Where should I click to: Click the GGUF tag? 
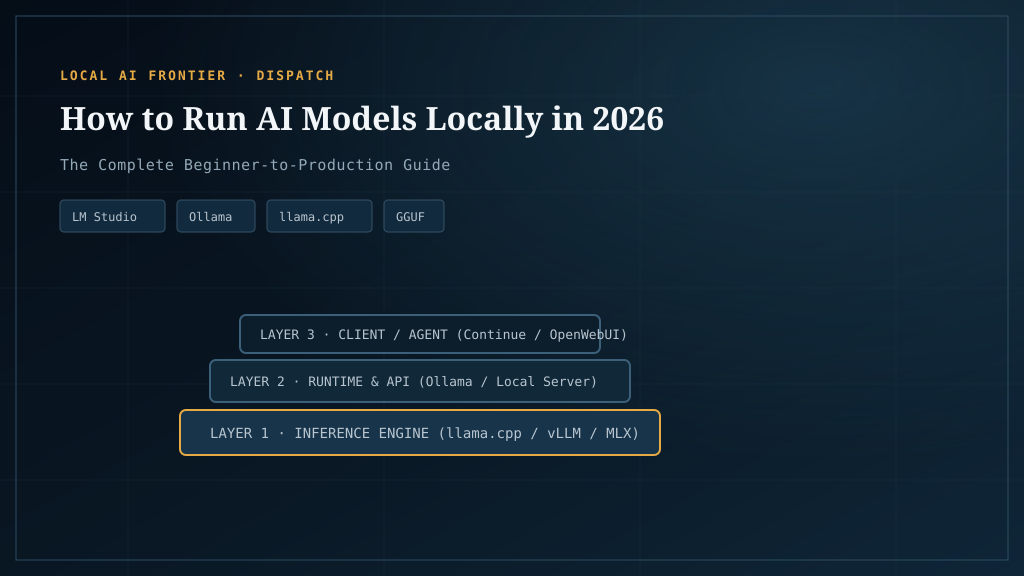(x=413, y=216)
